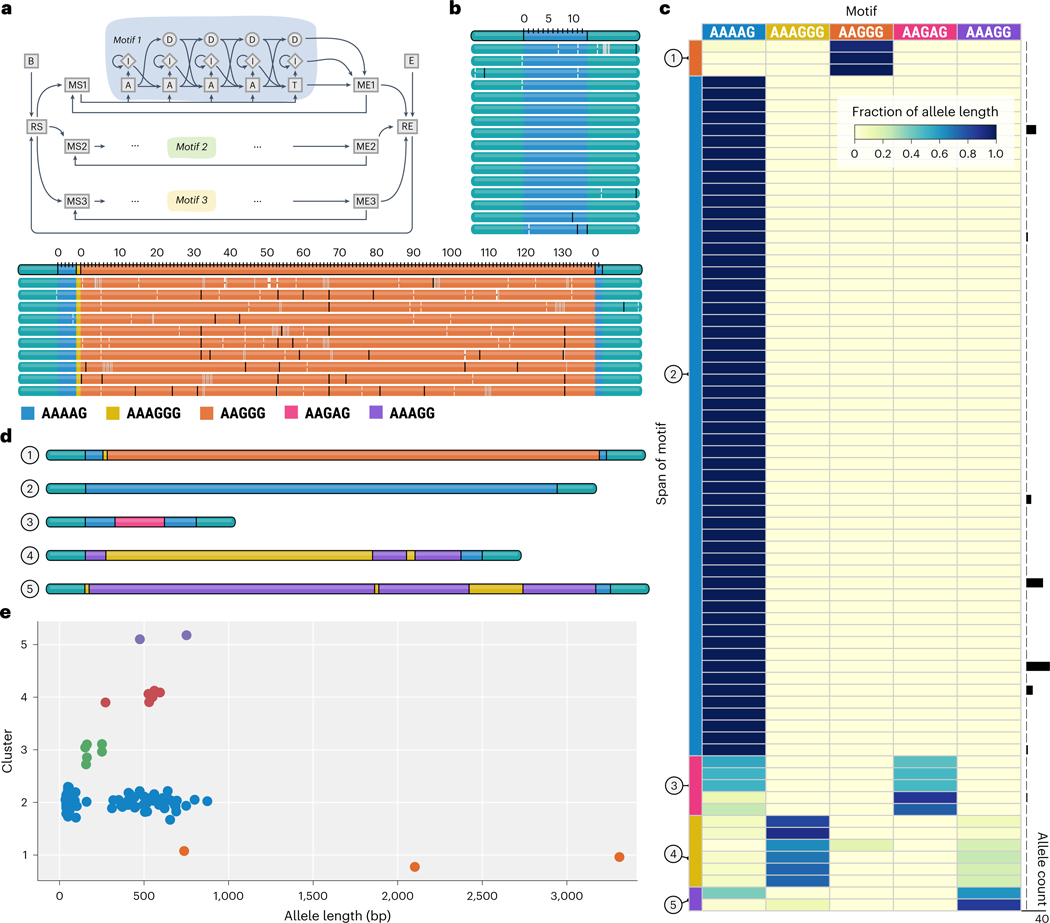Screen dimensions: 1050x923
Task: Select circled number 3 in panel d
Action: [29, 522]
